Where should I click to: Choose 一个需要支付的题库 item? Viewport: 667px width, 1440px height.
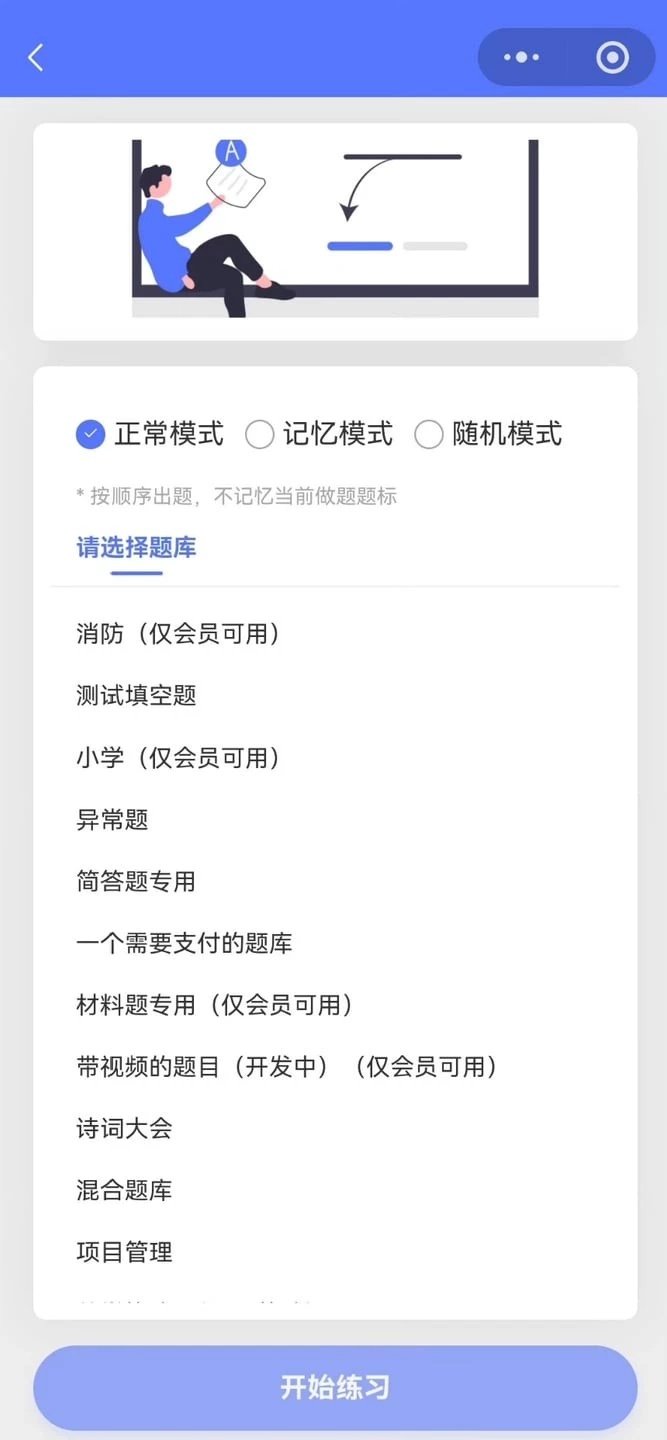click(335, 943)
